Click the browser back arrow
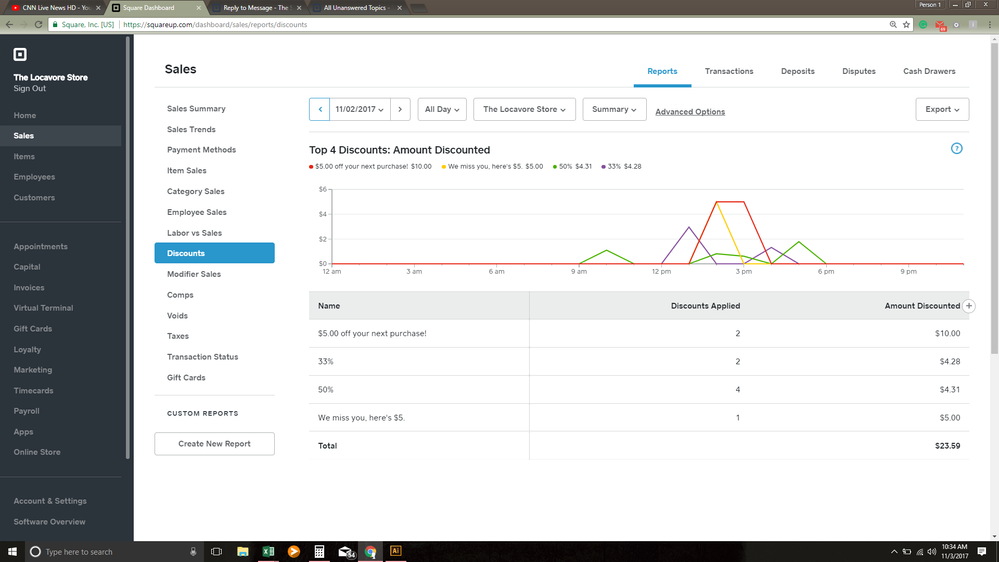This screenshot has height=562, width=999. [10, 24]
